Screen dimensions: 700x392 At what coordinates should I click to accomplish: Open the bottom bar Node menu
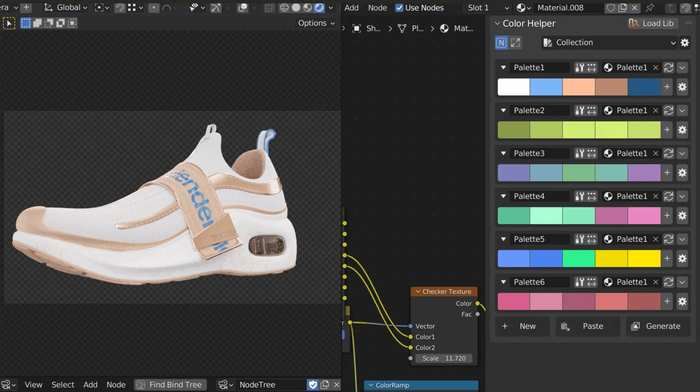click(116, 384)
